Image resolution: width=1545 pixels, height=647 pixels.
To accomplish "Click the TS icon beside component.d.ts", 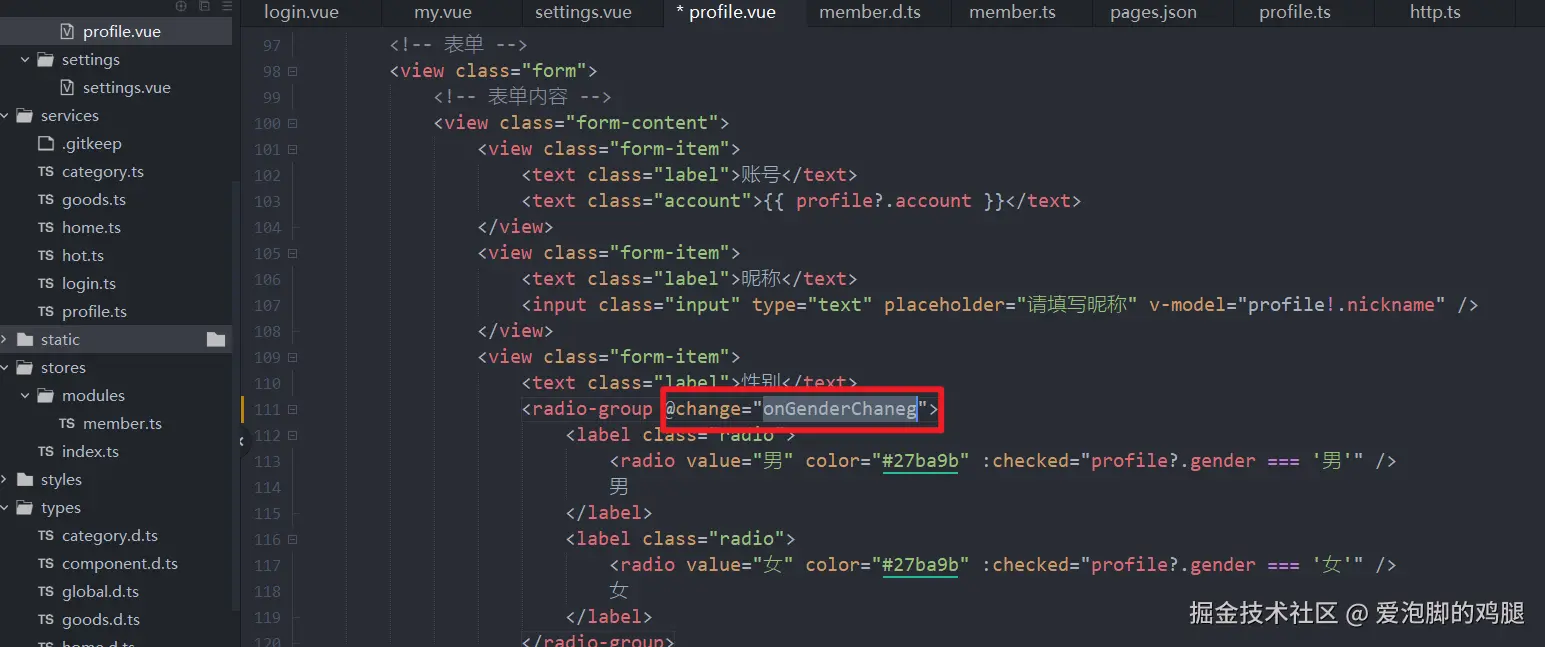I will pyautogui.click(x=46, y=564).
